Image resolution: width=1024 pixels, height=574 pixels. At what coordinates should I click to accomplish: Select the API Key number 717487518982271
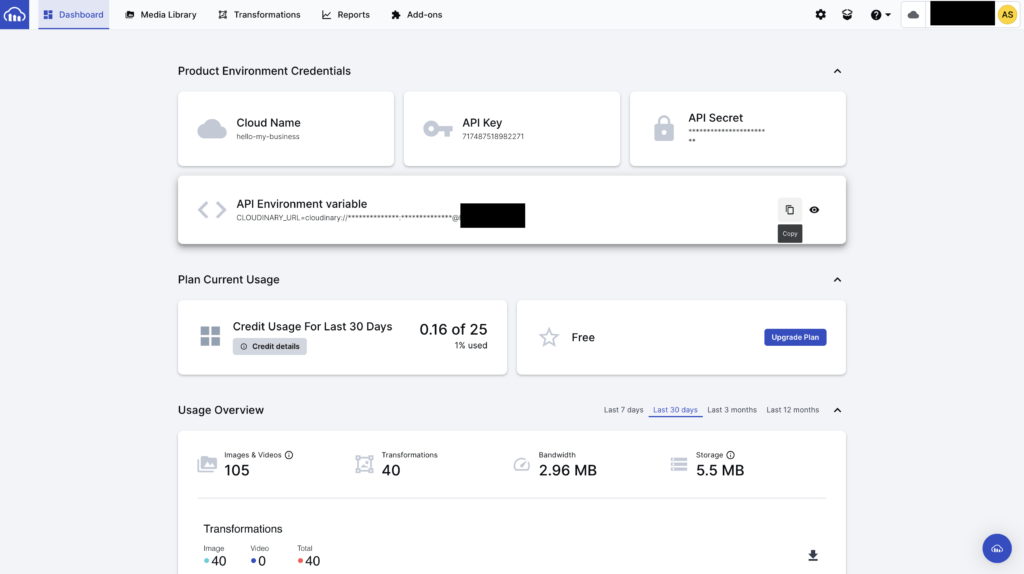493,136
